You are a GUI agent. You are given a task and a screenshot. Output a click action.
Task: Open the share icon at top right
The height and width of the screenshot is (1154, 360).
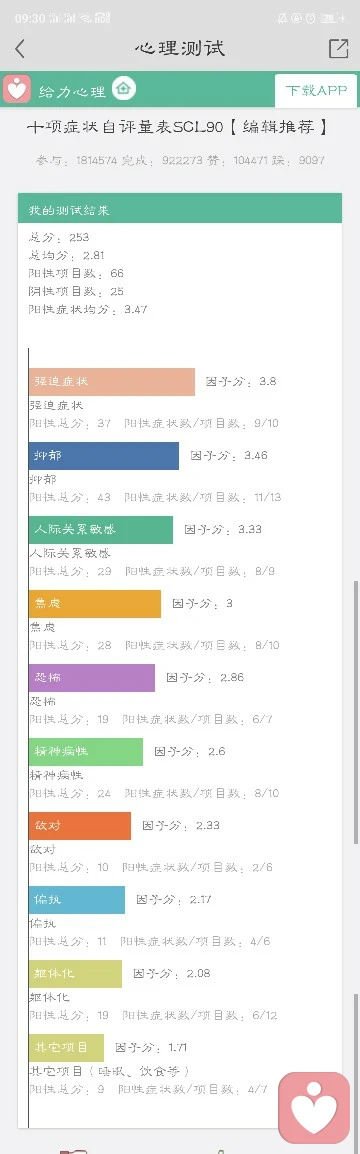point(338,48)
